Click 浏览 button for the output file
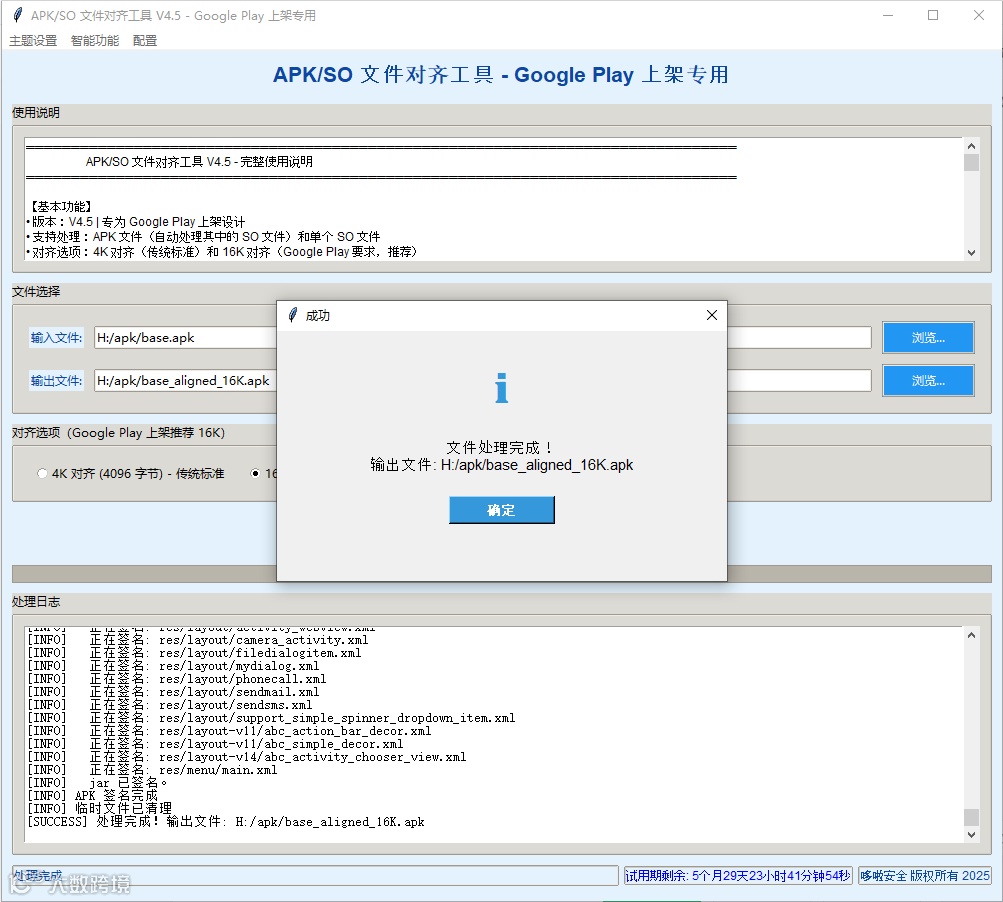Image resolution: width=1003 pixels, height=902 pixels. tap(928, 381)
